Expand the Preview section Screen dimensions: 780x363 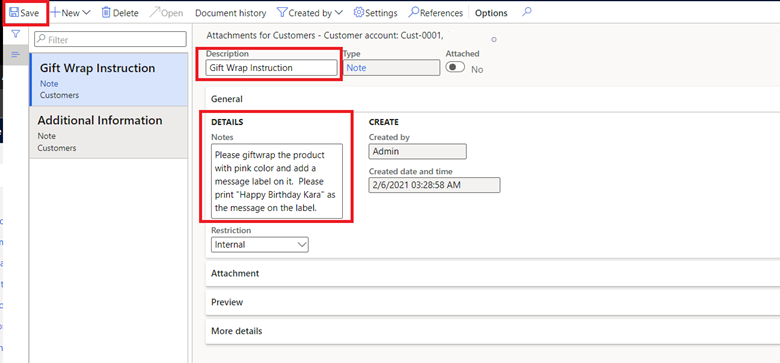click(x=492, y=302)
